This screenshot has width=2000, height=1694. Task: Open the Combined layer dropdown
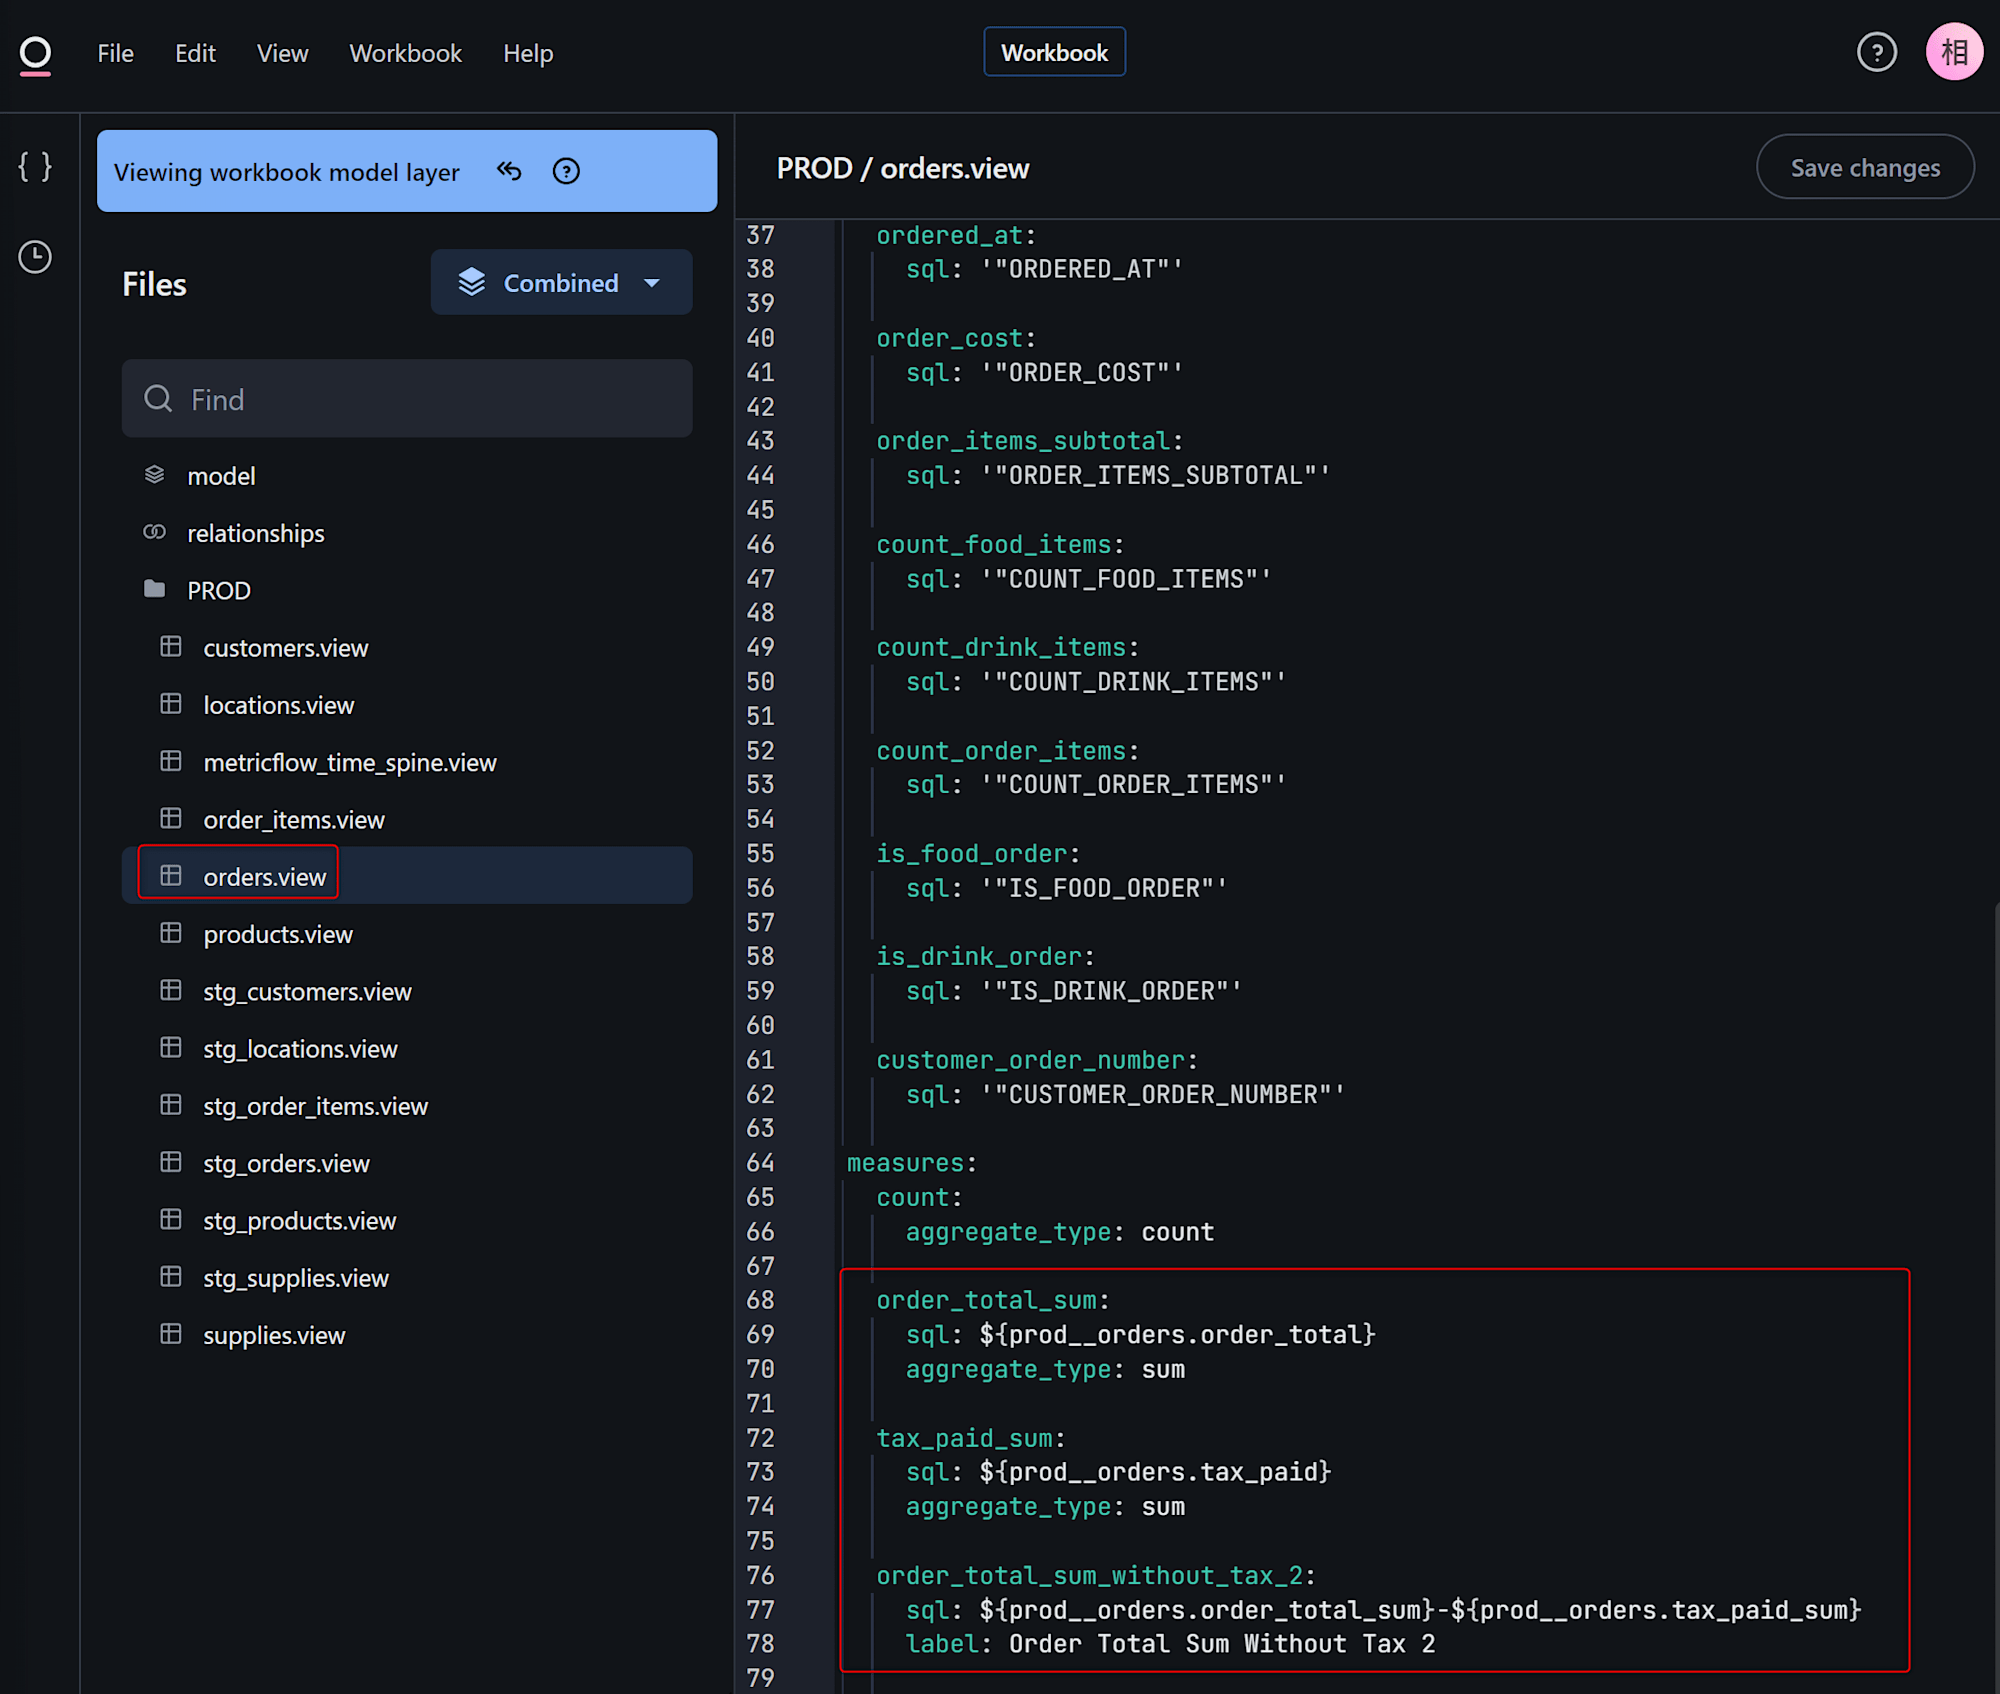[x=561, y=282]
